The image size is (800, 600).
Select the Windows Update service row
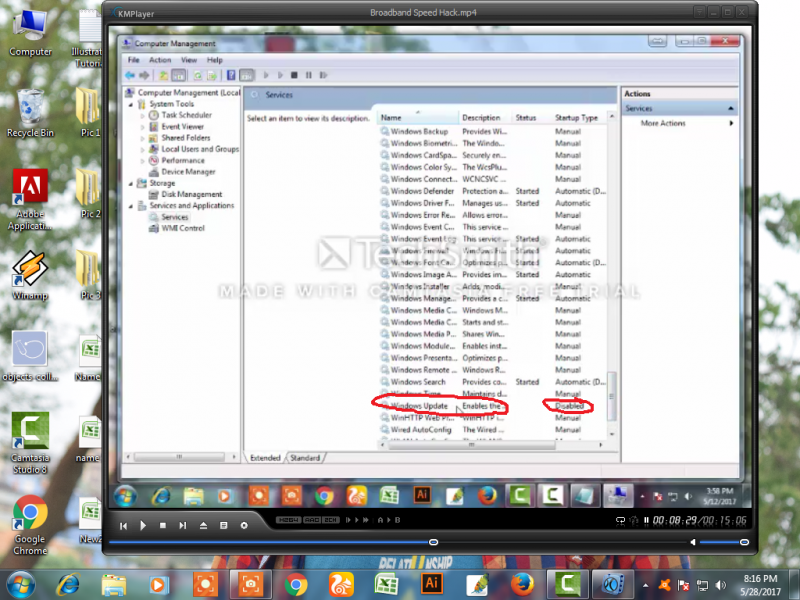point(493,406)
